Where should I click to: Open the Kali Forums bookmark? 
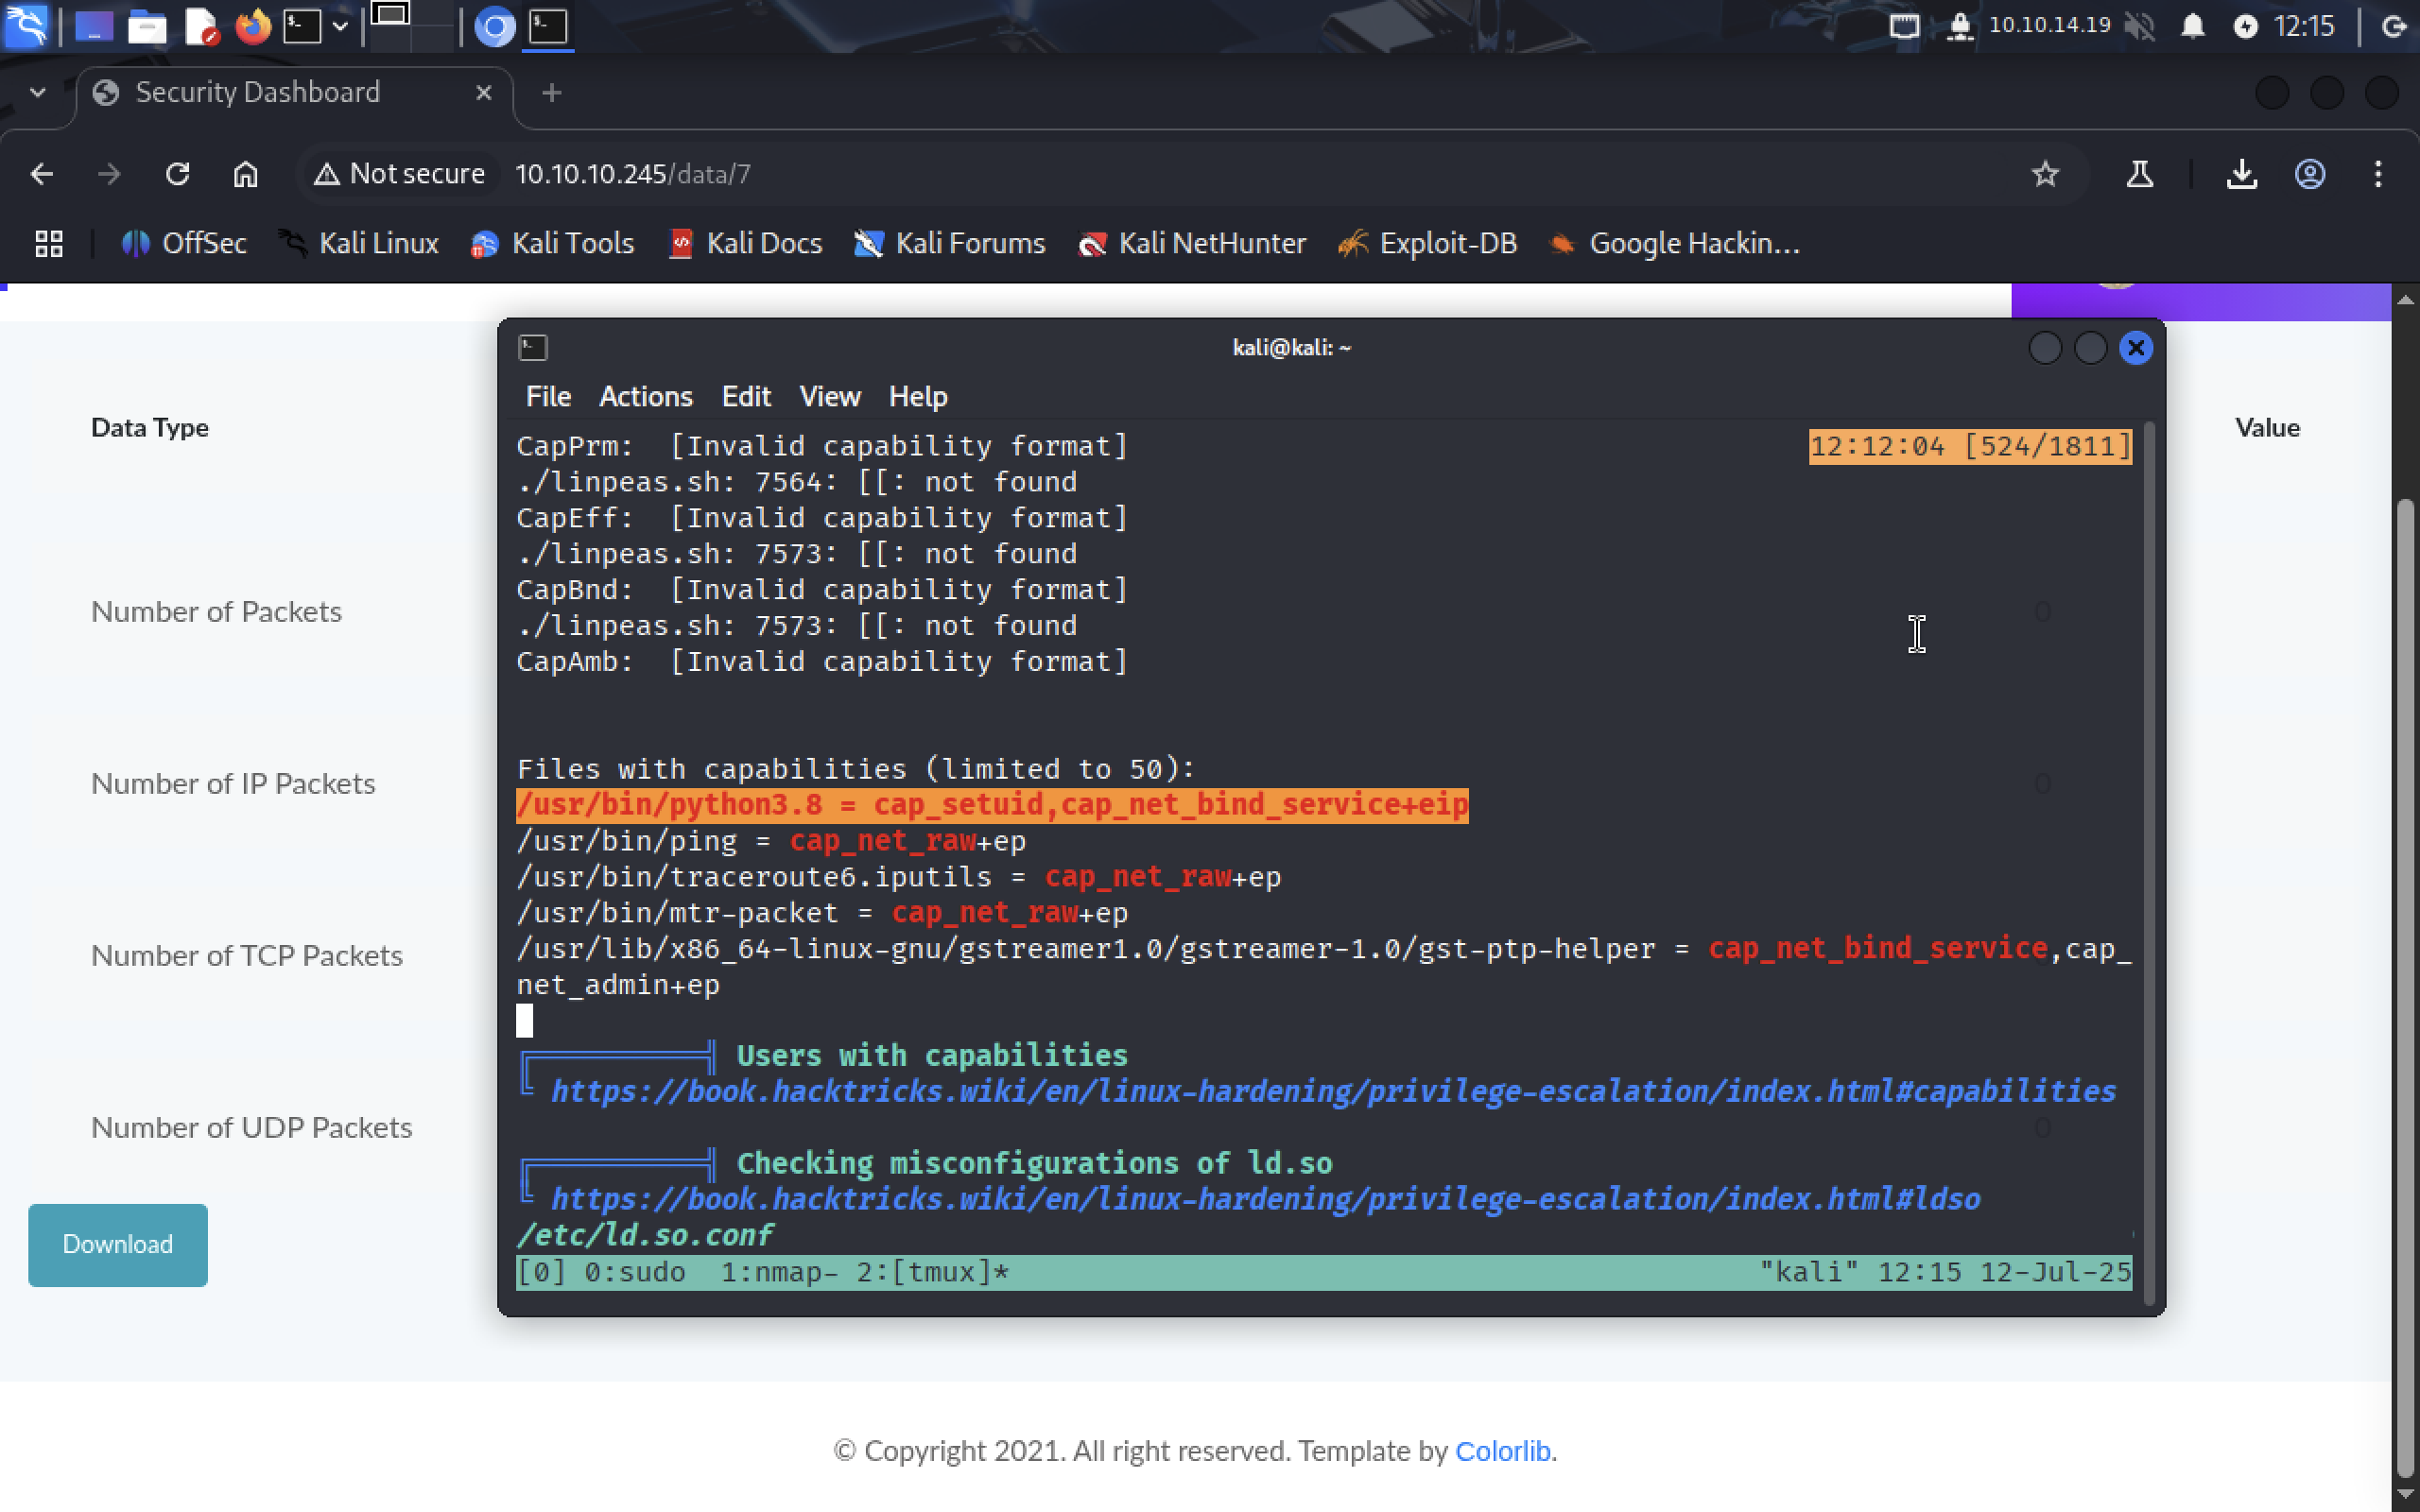point(949,243)
